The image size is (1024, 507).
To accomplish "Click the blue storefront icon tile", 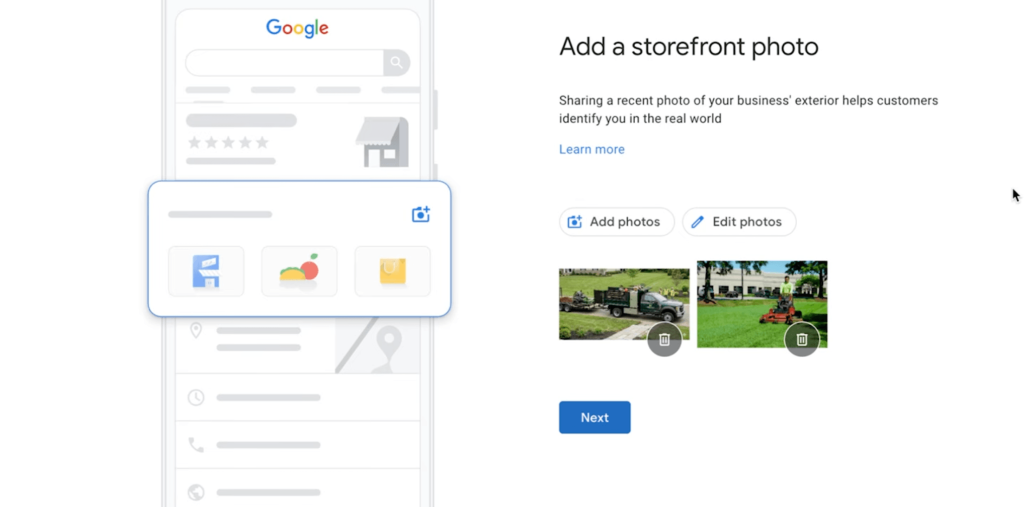I will click(x=206, y=271).
